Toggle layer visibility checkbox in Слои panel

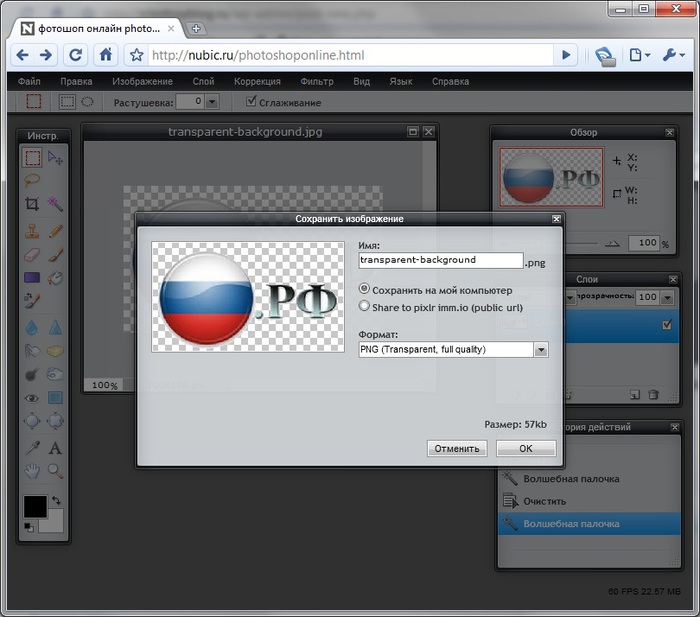click(x=667, y=325)
